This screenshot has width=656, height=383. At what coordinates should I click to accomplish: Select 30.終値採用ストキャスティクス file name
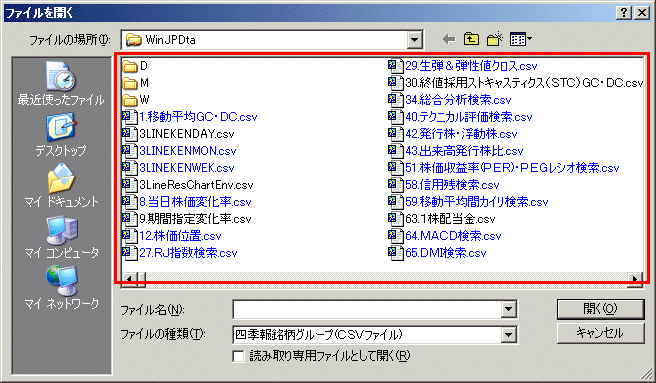(x=524, y=83)
